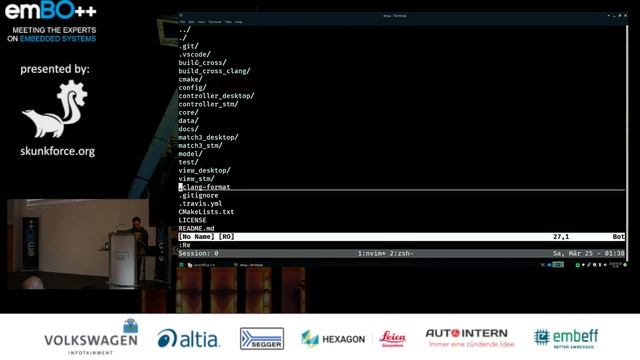
Task: Open the model/ directory
Action: [x=191, y=154]
